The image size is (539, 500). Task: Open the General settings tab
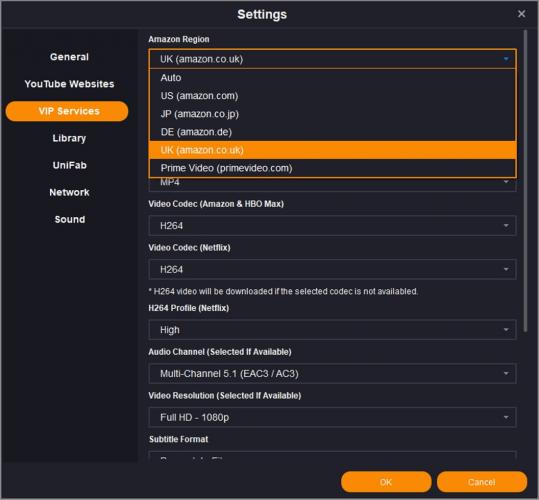click(69, 57)
